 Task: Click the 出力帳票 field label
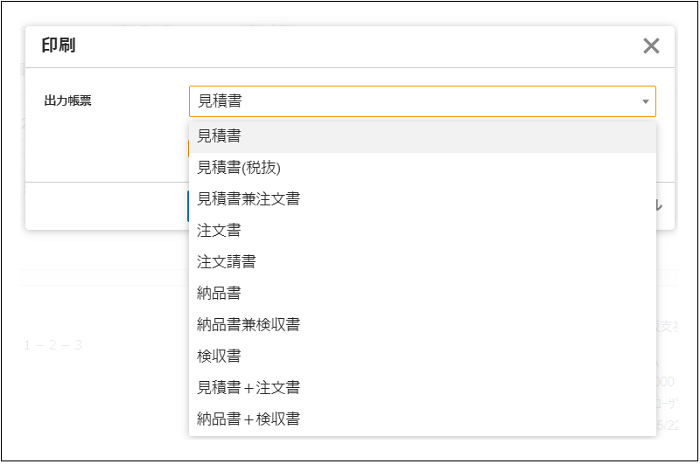pos(68,101)
